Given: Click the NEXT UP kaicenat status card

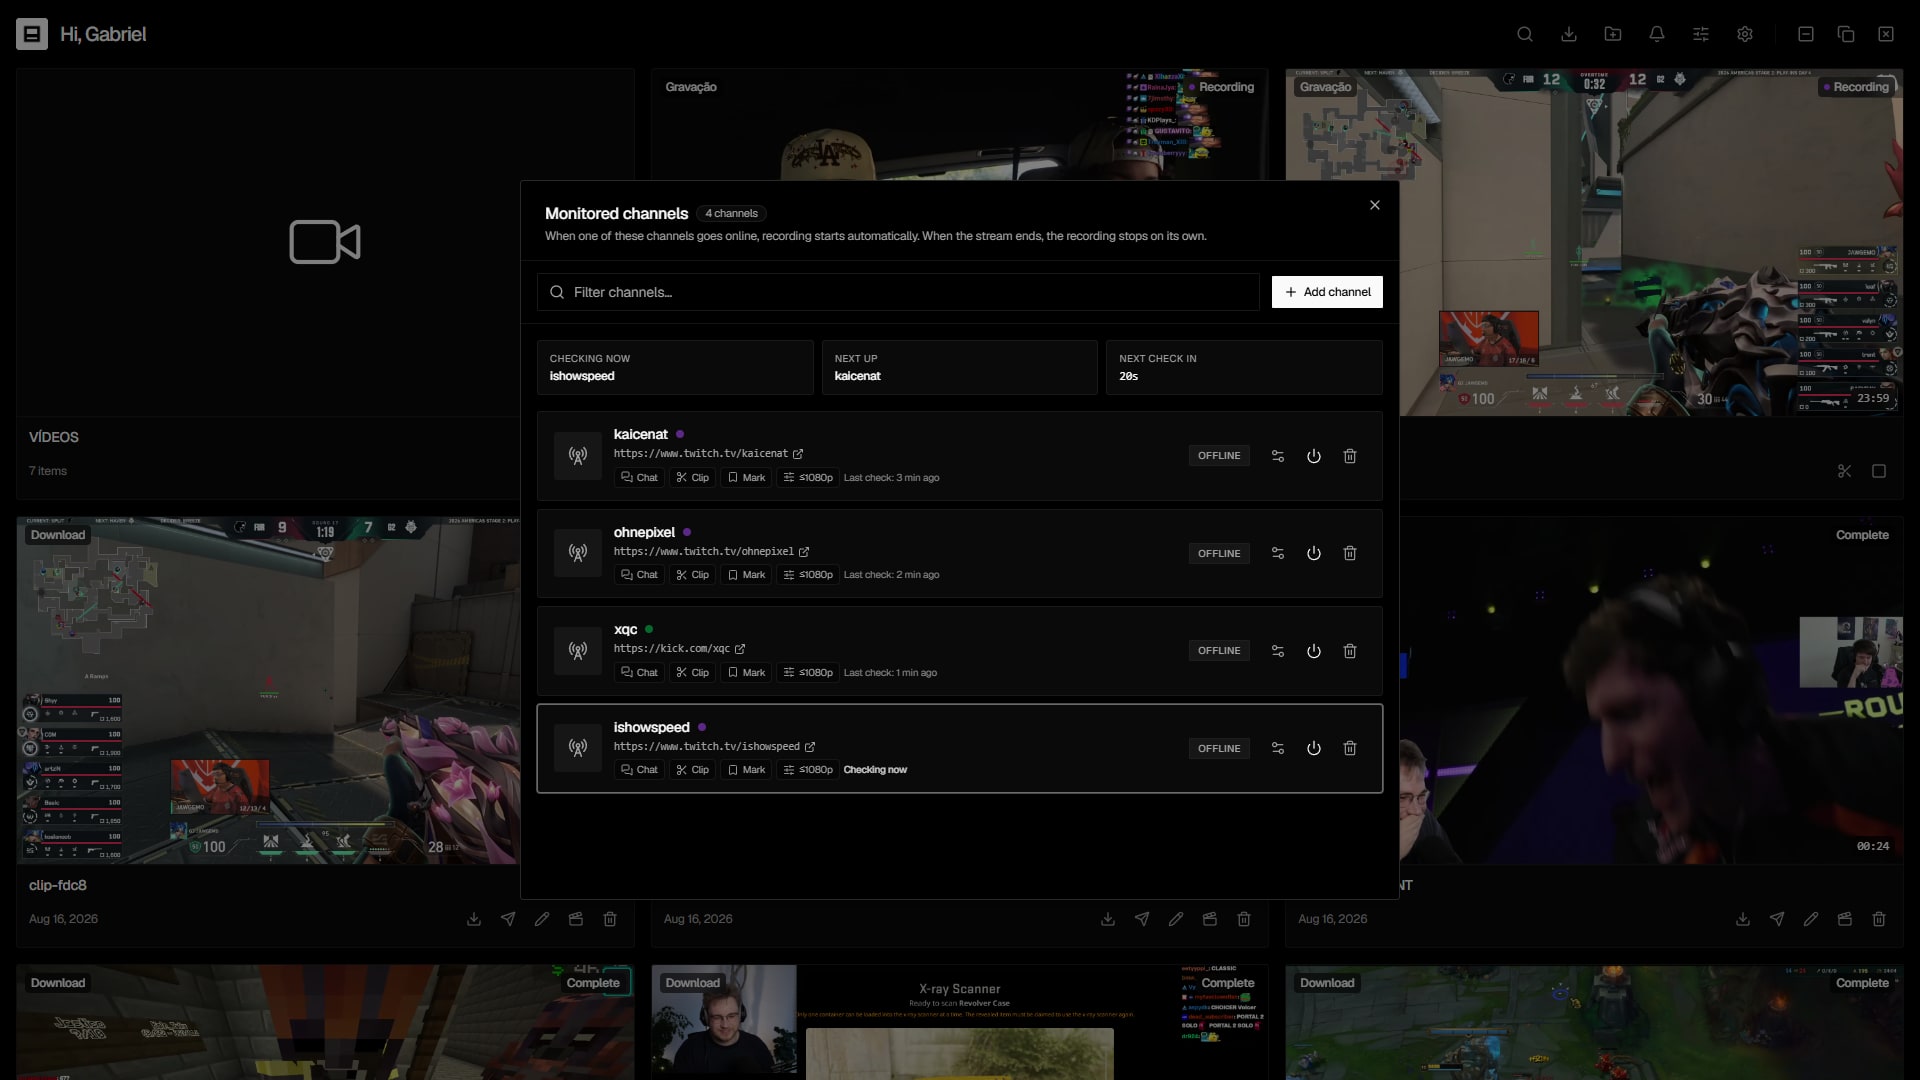Looking at the screenshot, I should point(959,367).
